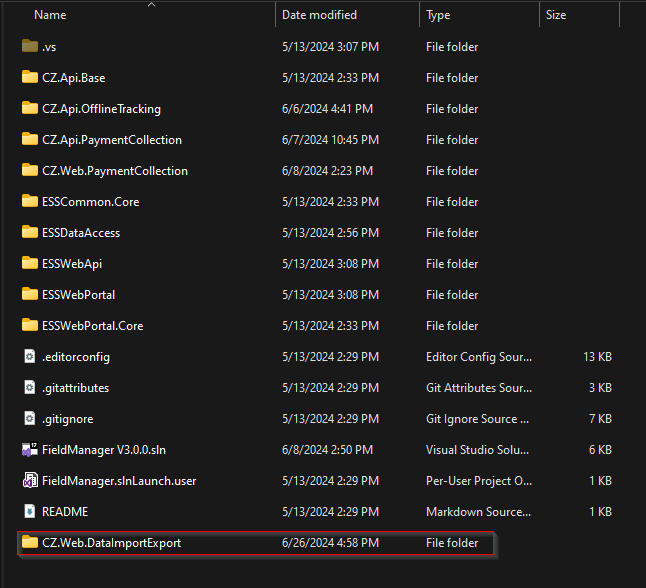Image resolution: width=646 pixels, height=588 pixels.
Task: Click the 3 KB size value
Action: click(x=600, y=388)
